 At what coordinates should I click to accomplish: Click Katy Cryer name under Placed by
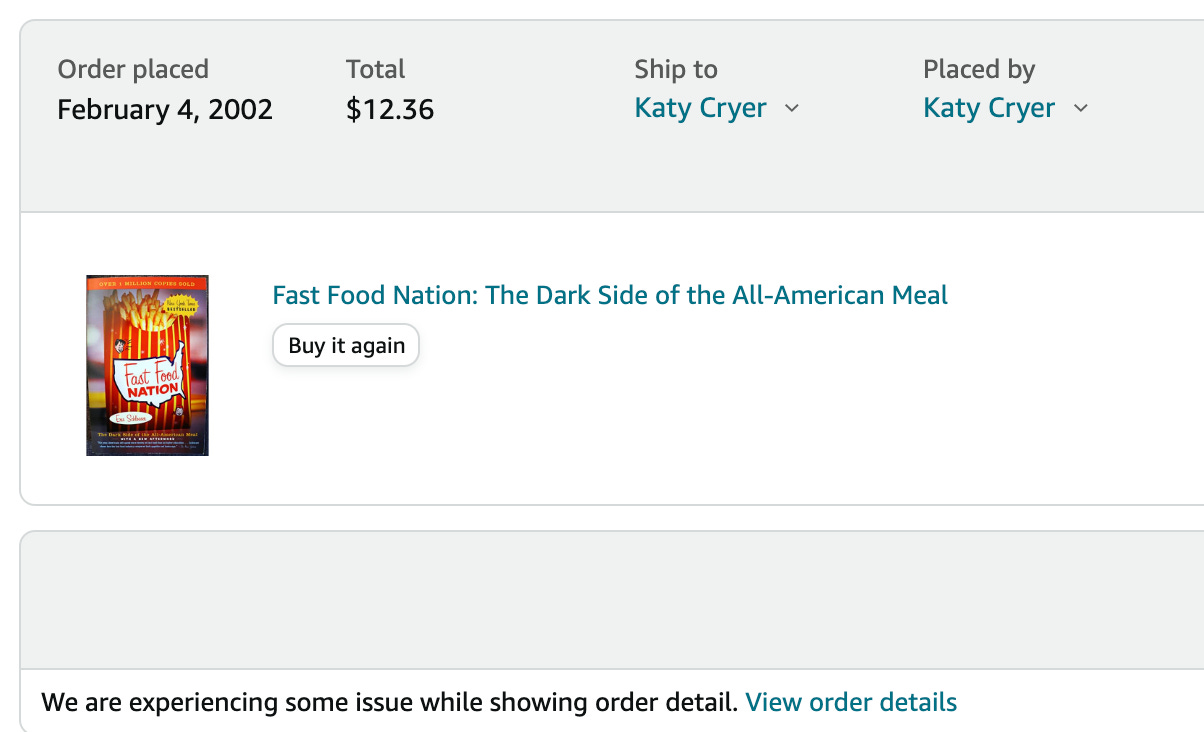(x=988, y=108)
